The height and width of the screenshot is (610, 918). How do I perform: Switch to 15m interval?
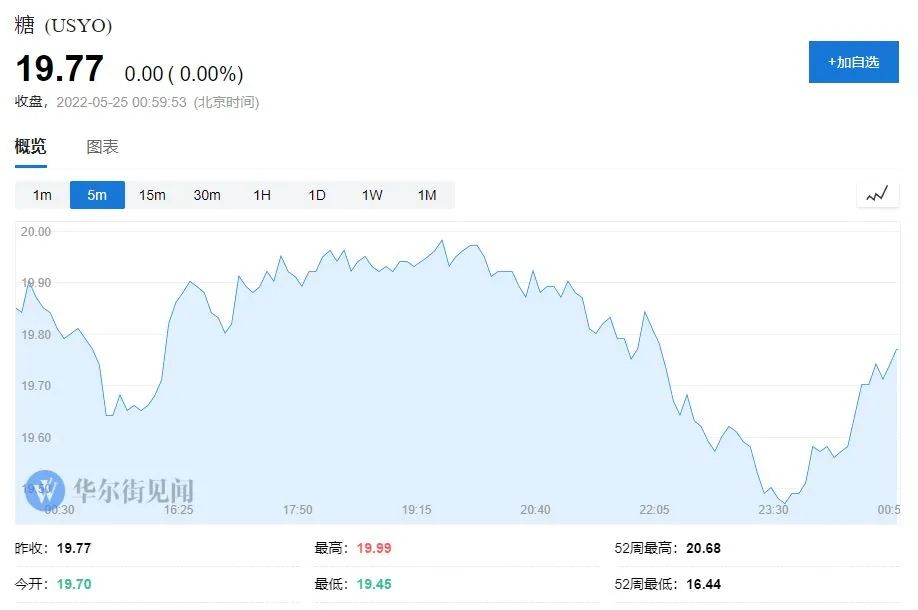coord(152,195)
